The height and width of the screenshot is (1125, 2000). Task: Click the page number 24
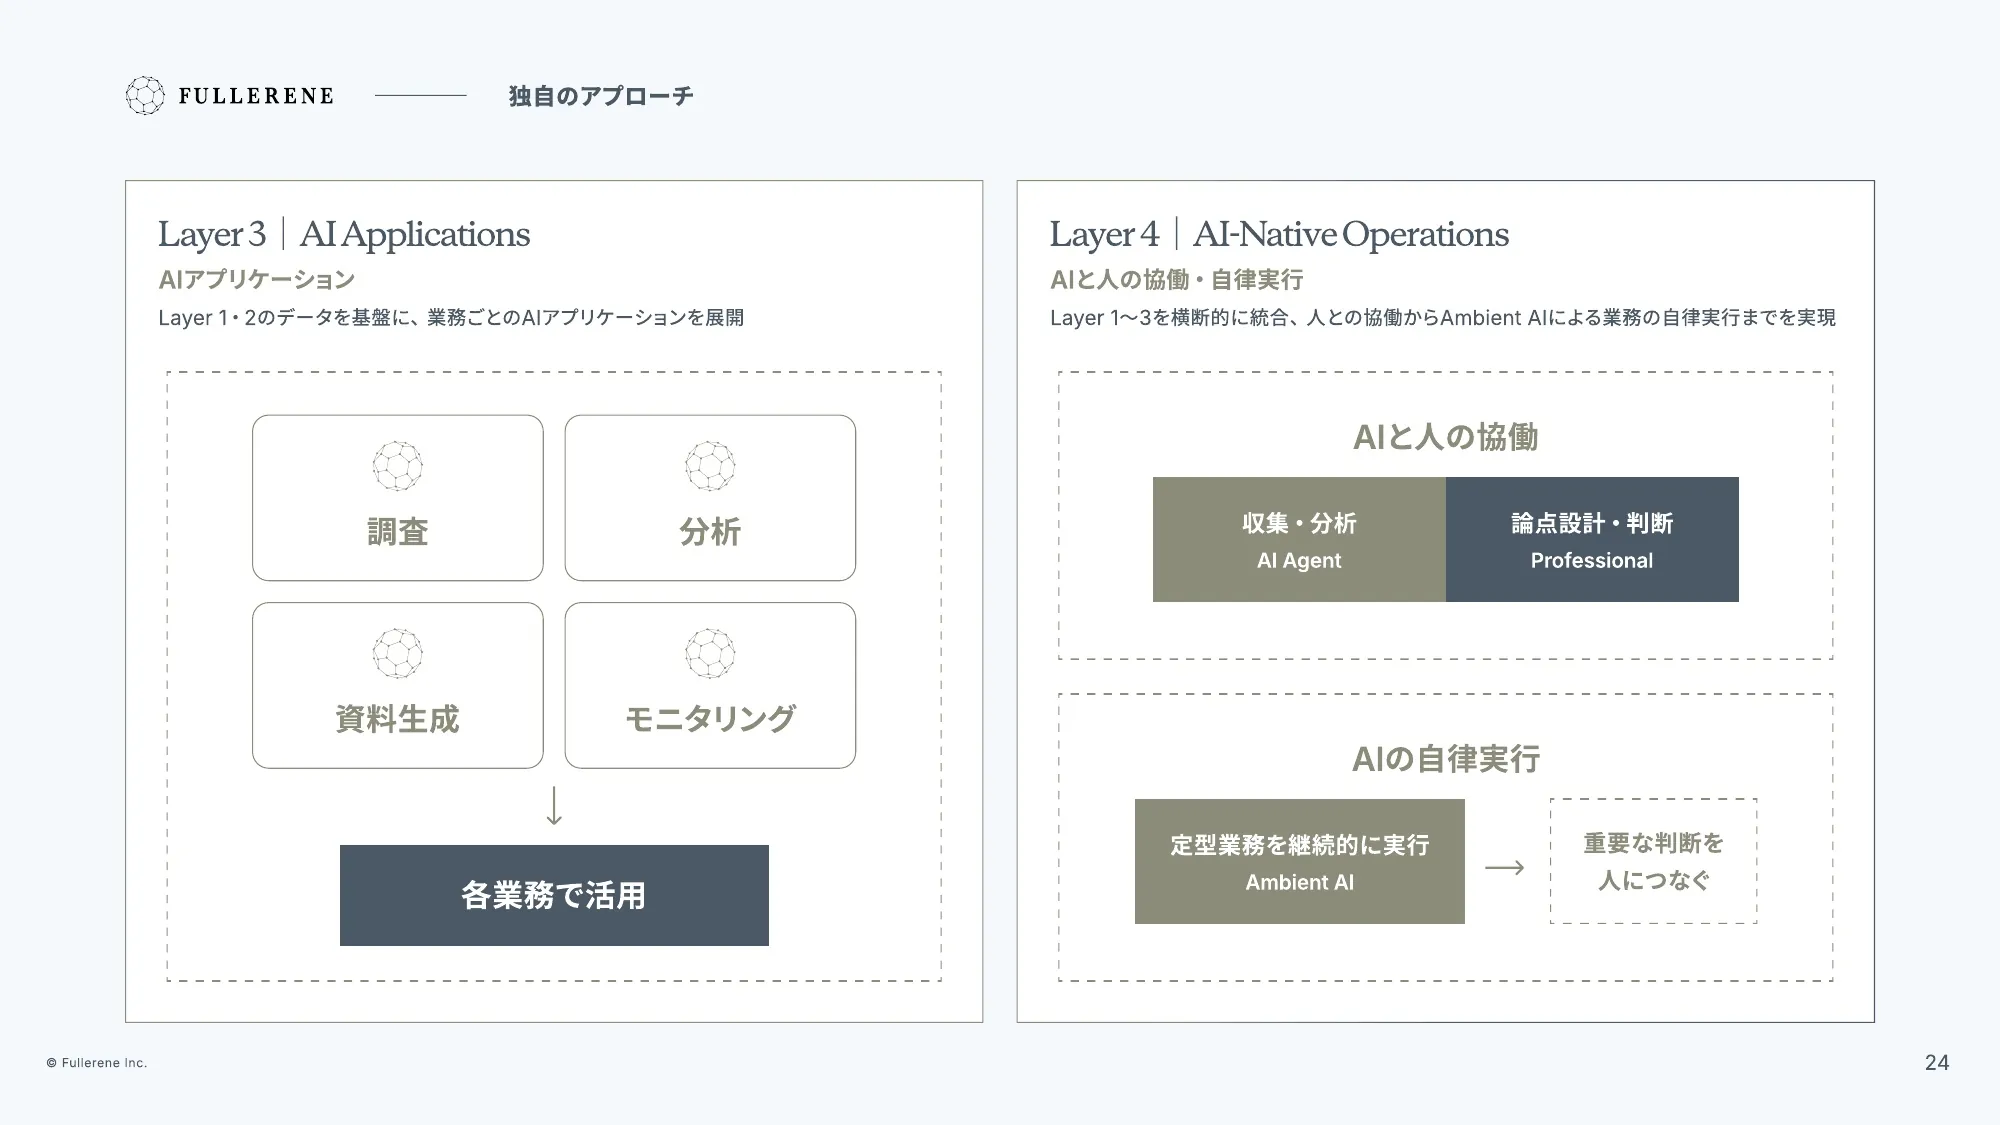tap(1937, 1063)
